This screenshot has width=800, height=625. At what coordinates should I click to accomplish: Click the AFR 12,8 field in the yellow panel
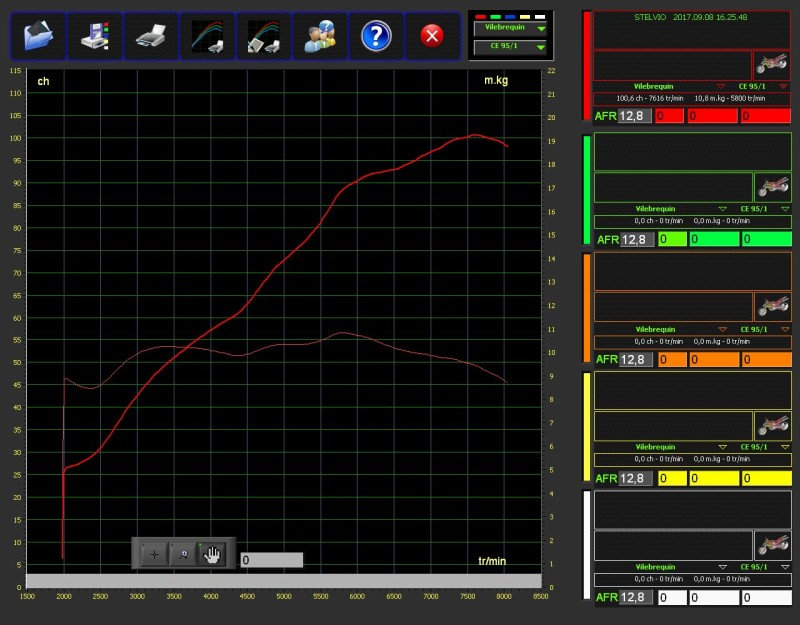pyautogui.click(x=636, y=478)
